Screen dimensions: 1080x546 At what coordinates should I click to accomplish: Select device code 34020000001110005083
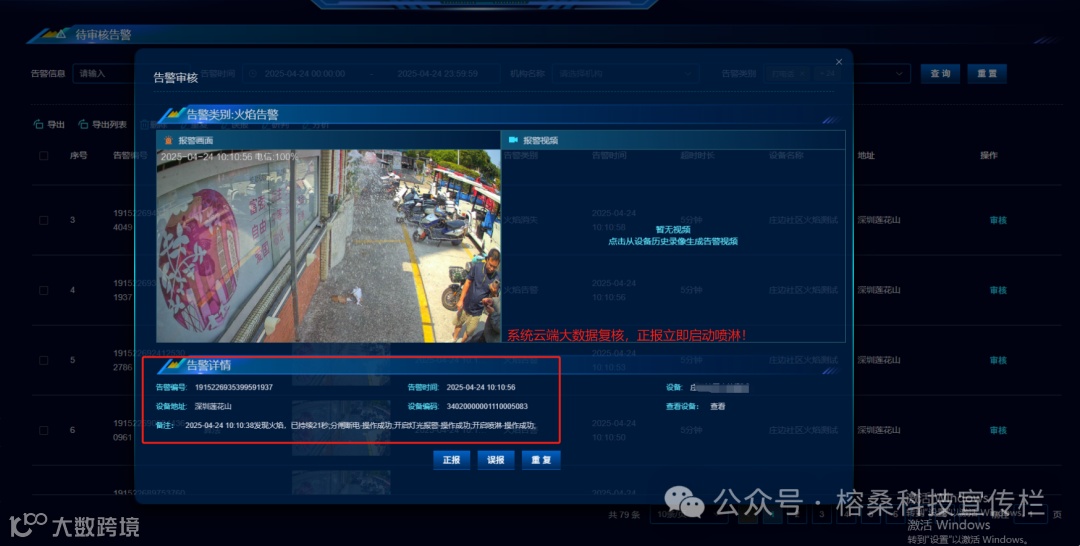click(x=487, y=406)
